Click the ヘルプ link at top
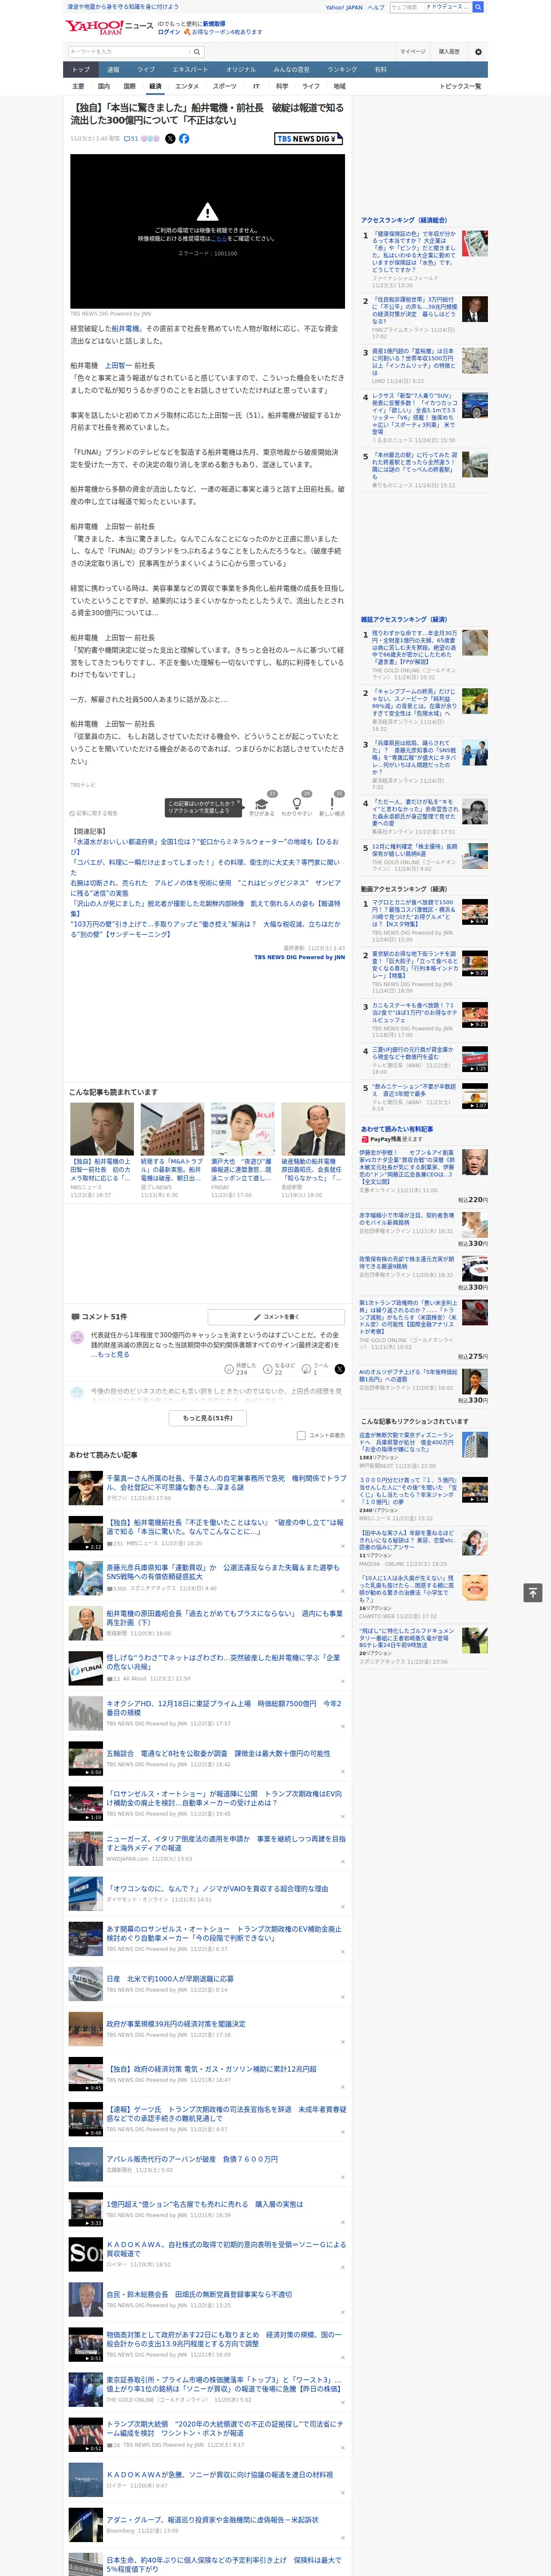Viewport: 551px width, 2576px height. click(376, 7)
